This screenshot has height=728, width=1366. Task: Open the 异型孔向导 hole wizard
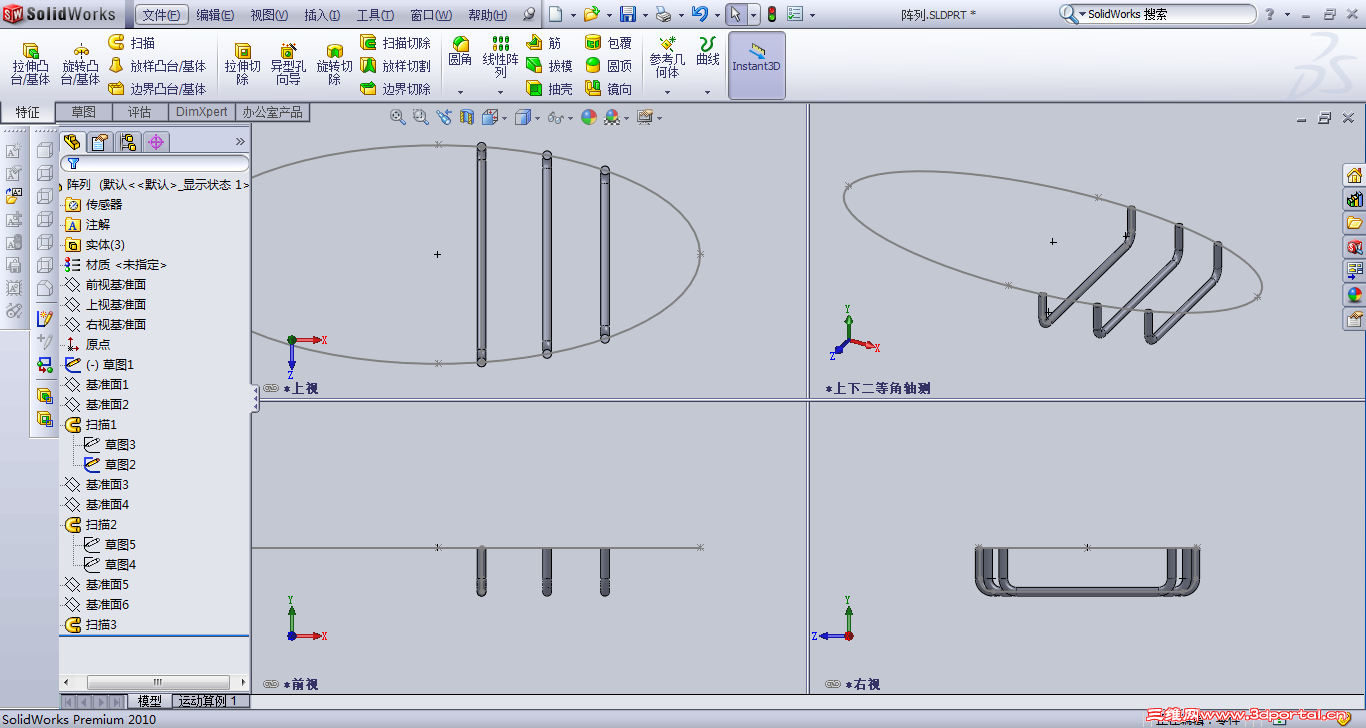(288, 64)
